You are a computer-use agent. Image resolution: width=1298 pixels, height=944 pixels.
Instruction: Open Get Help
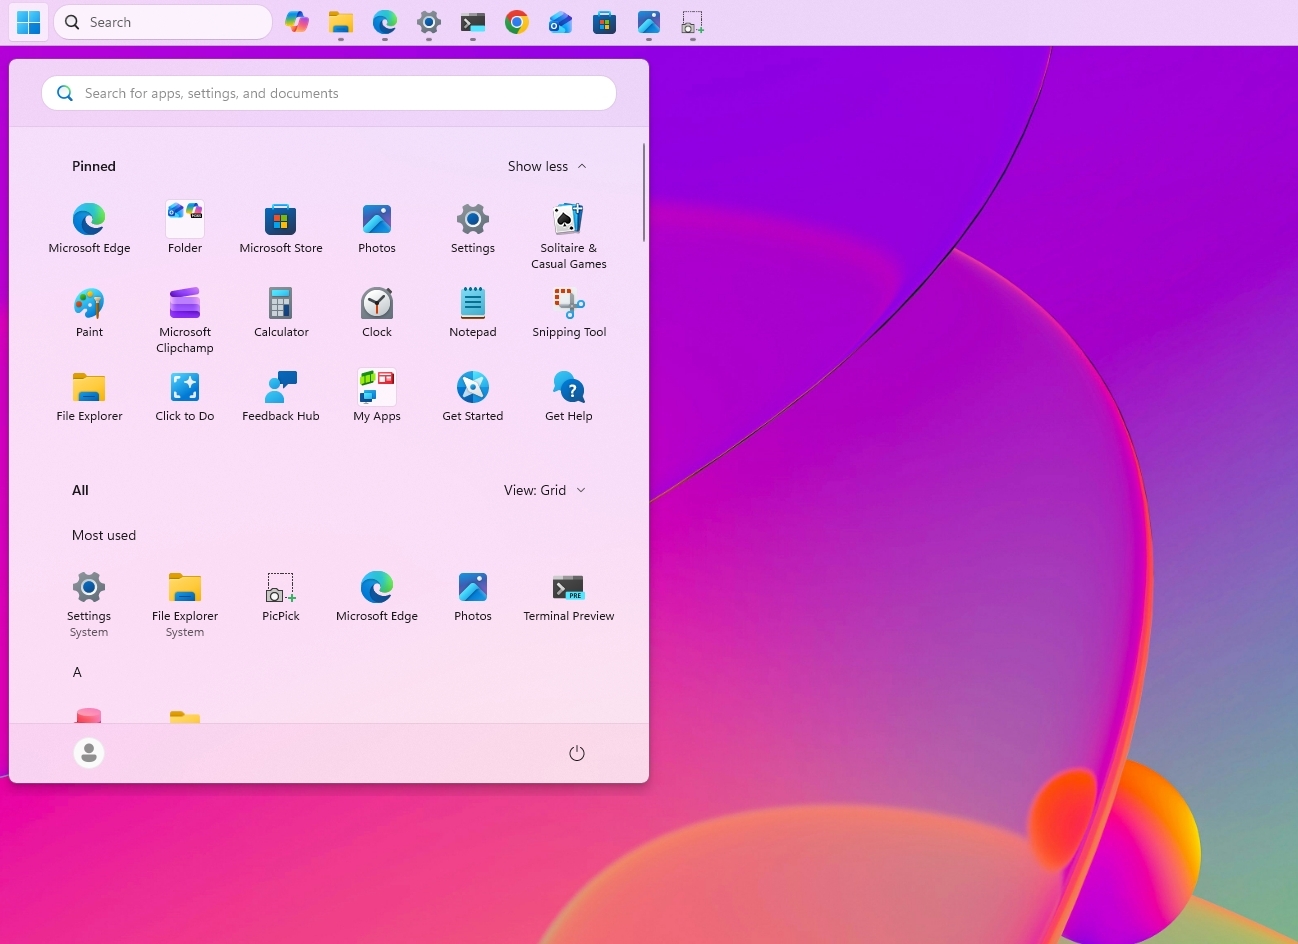click(569, 397)
